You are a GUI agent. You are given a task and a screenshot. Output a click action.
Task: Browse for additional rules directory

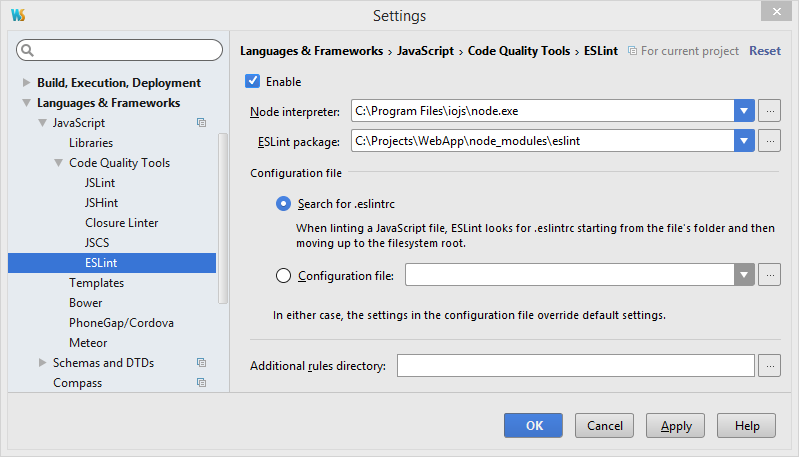coord(769,366)
